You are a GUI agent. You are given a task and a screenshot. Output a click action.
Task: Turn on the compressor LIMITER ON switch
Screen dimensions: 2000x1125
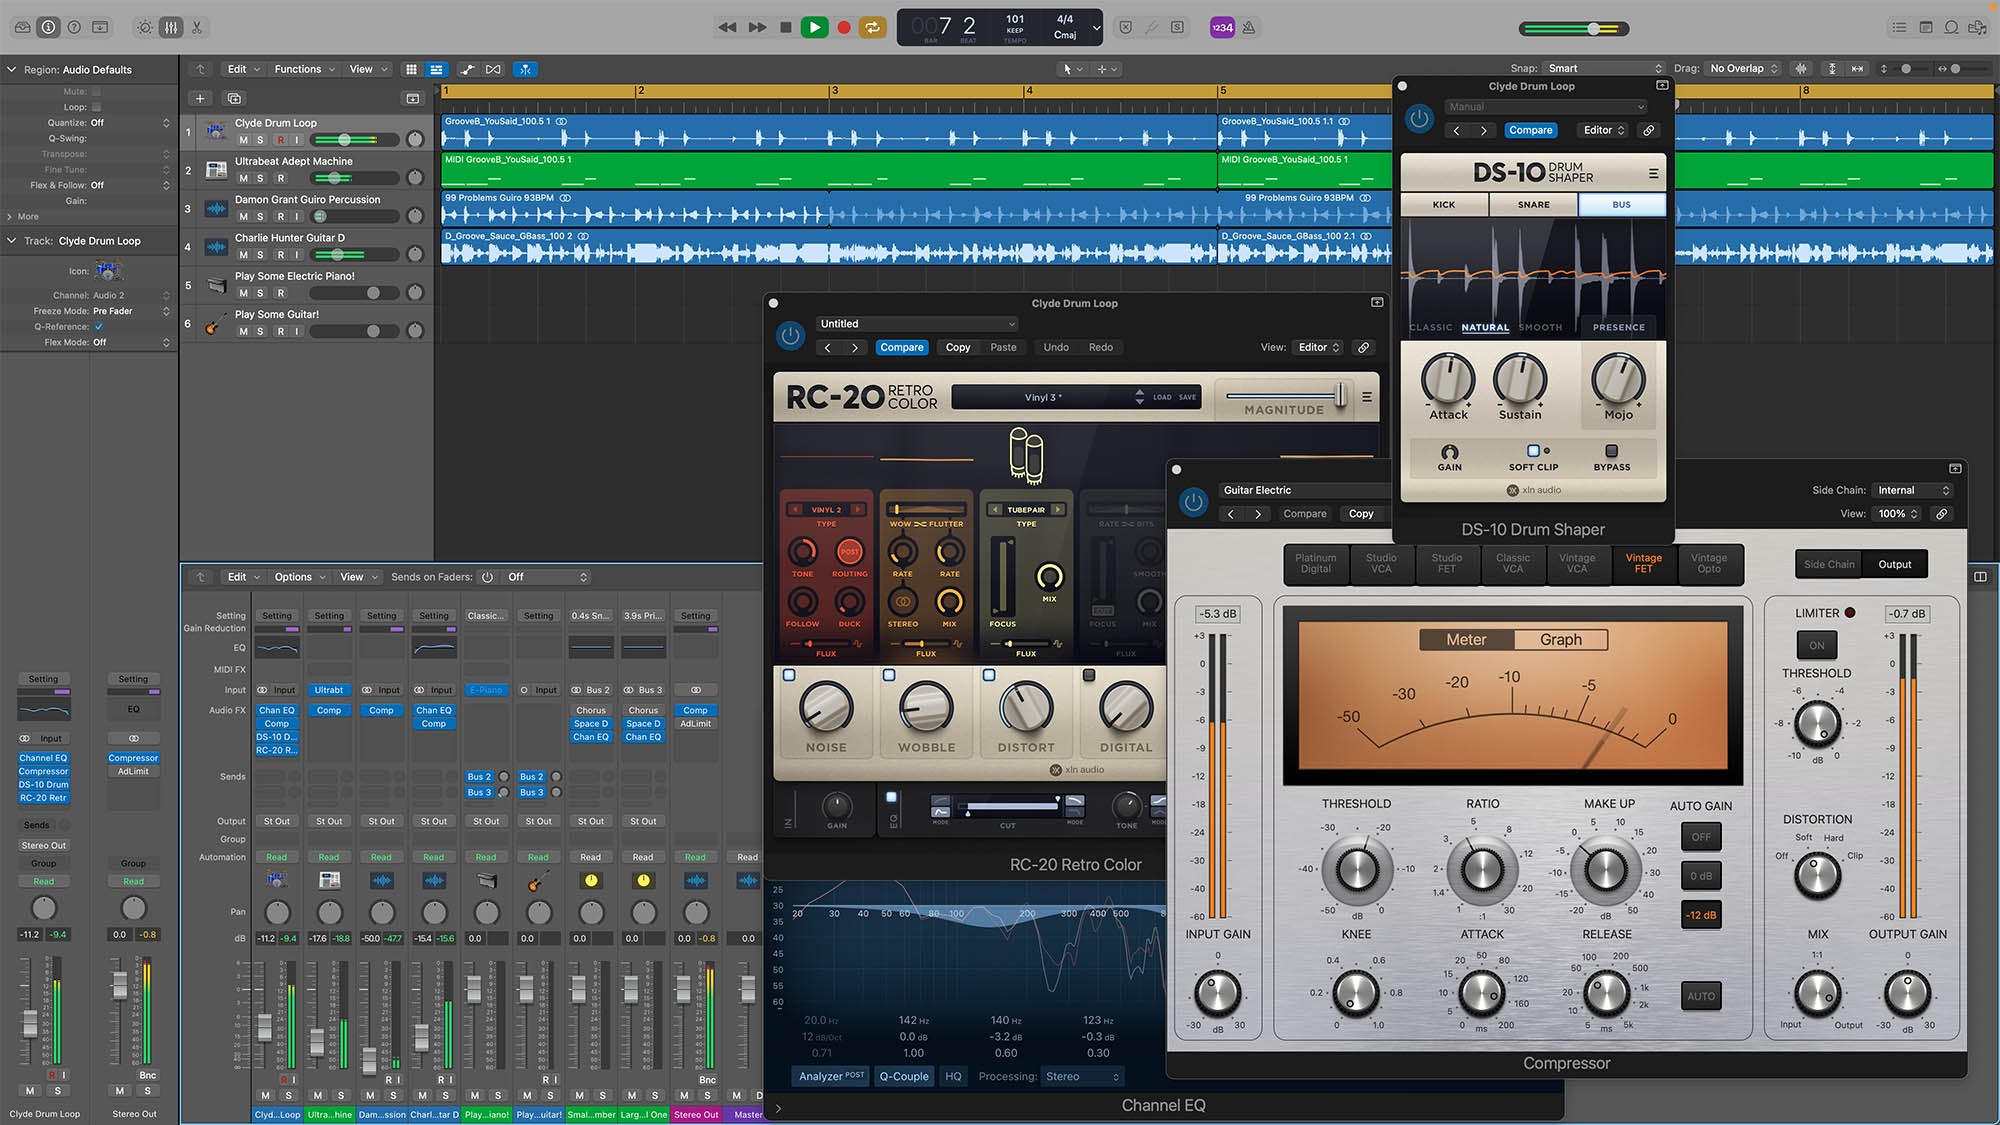pos(1816,645)
